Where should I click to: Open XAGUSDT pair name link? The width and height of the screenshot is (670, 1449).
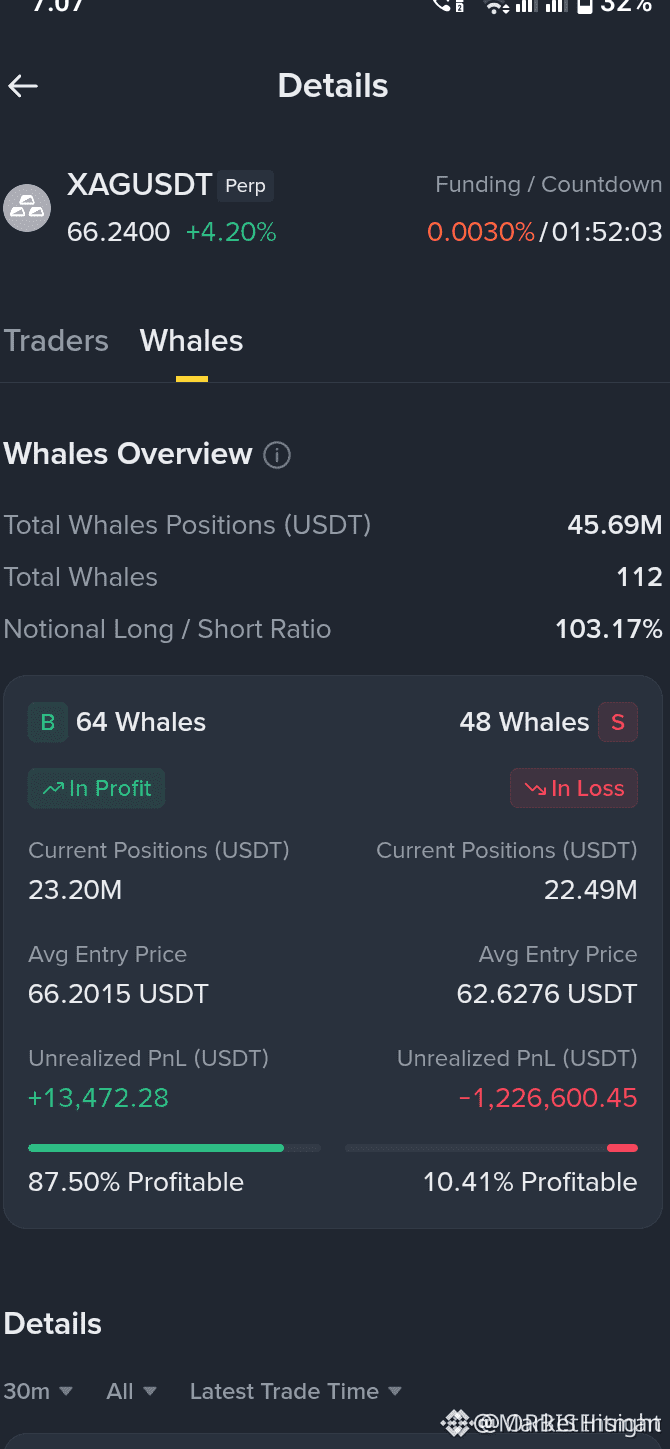(140, 185)
